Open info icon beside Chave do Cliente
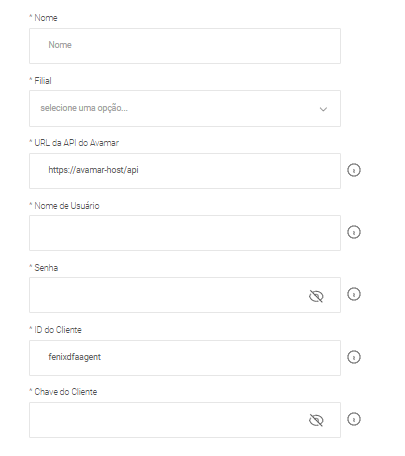The height and width of the screenshot is (456, 405). pyautogui.click(x=354, y=419)
